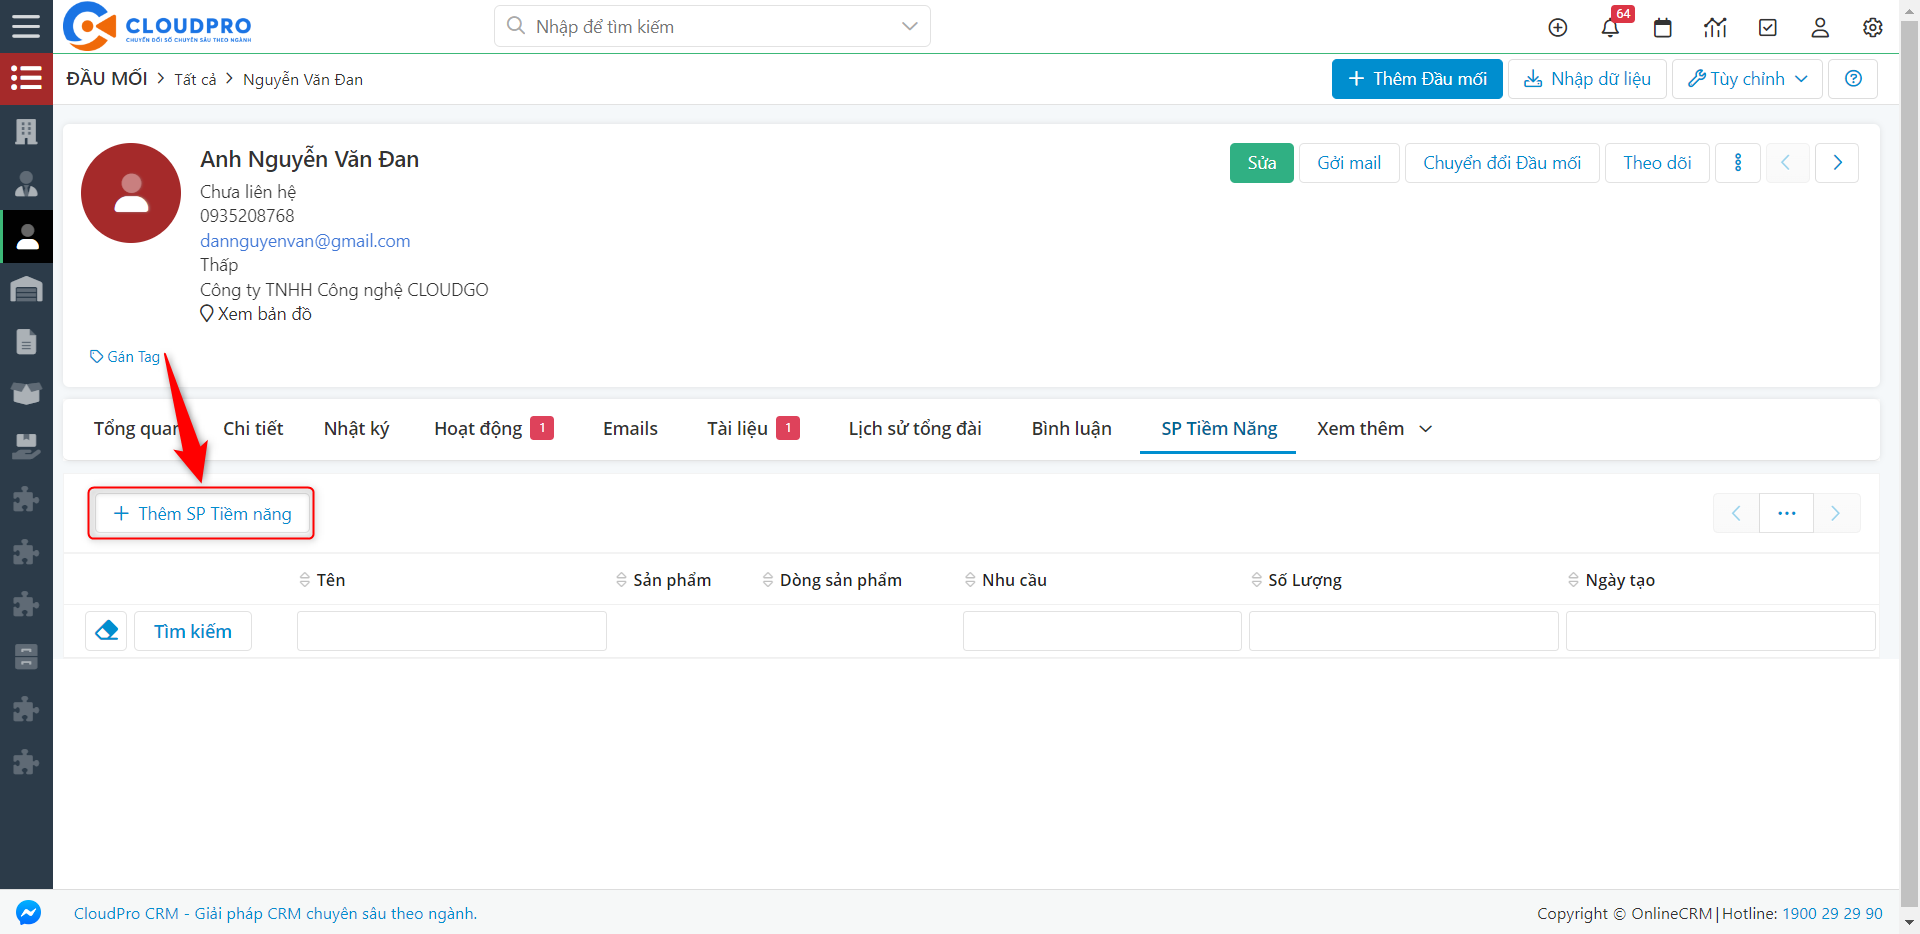Select the SP Tiềm Năng tab
The width and height of the screenshot is (1920, 934).
click(x=1218, y=428)
